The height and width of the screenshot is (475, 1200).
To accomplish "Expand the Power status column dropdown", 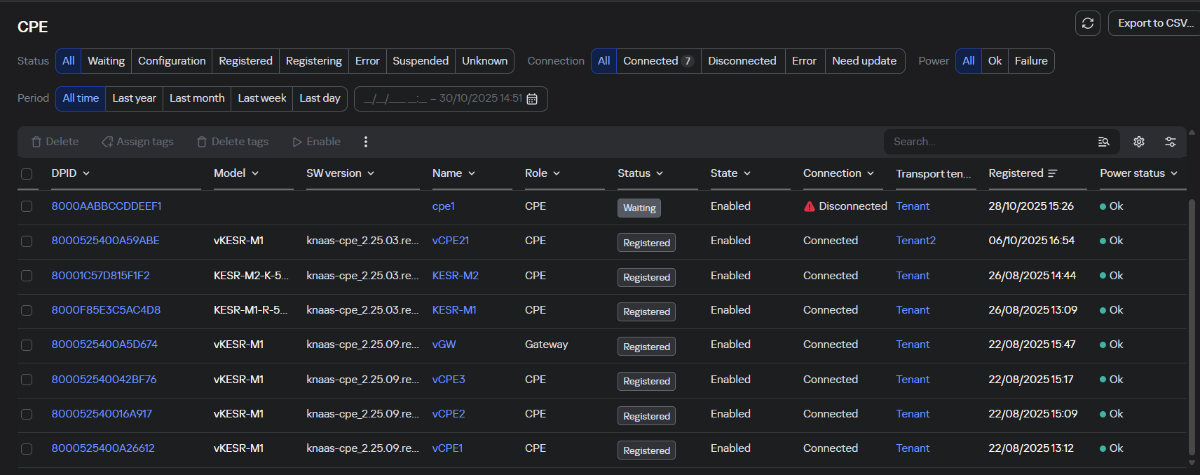I will pos(1173,174).
